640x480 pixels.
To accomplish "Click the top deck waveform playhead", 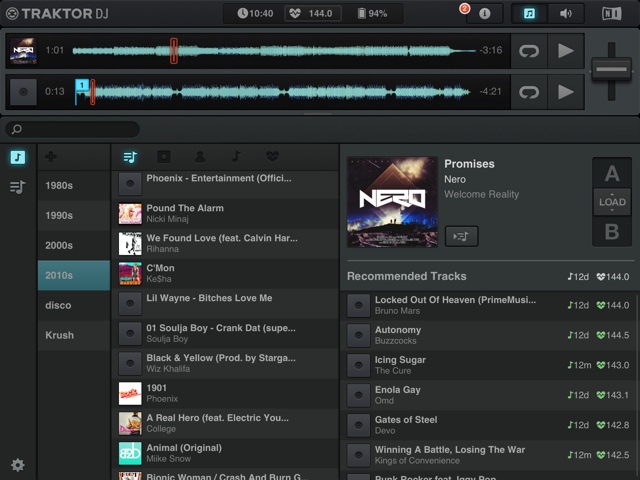I will [x=174, y=51].
